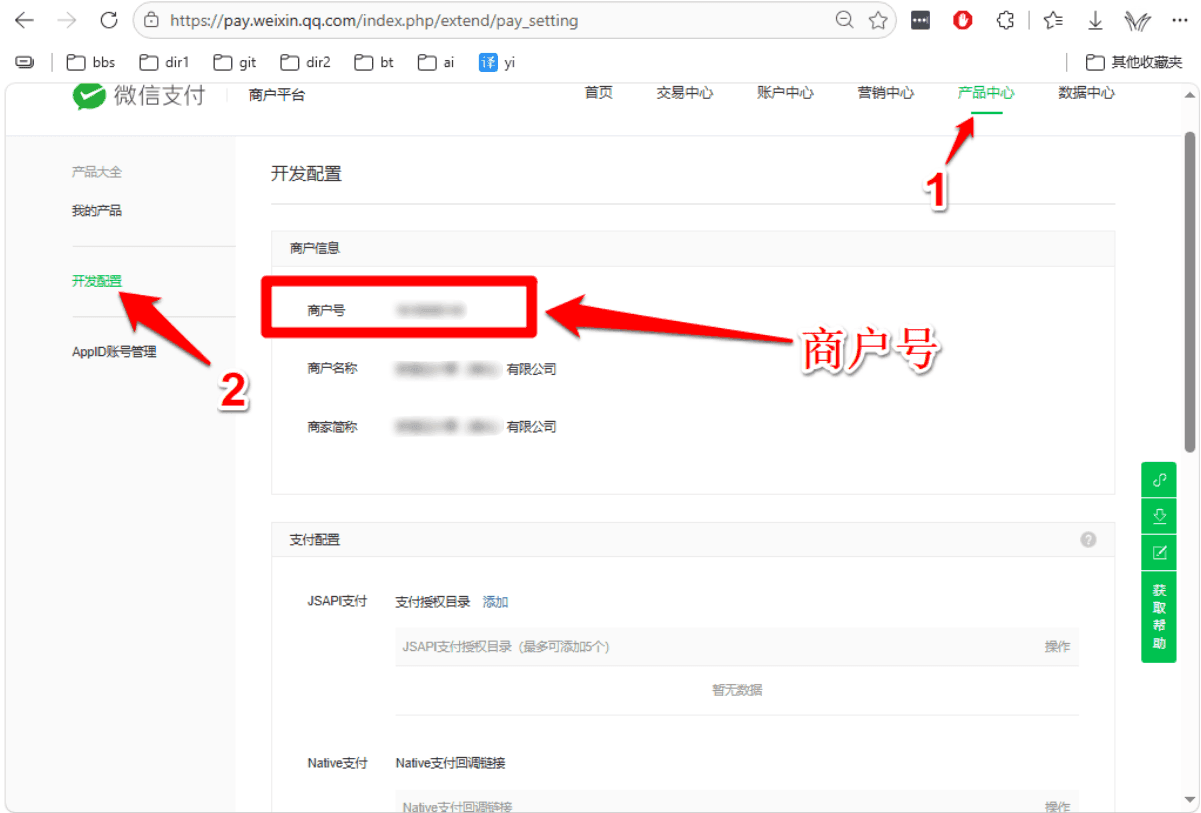
Task: Open the 数据中心 nav tab
Action: pos(1086,93)
